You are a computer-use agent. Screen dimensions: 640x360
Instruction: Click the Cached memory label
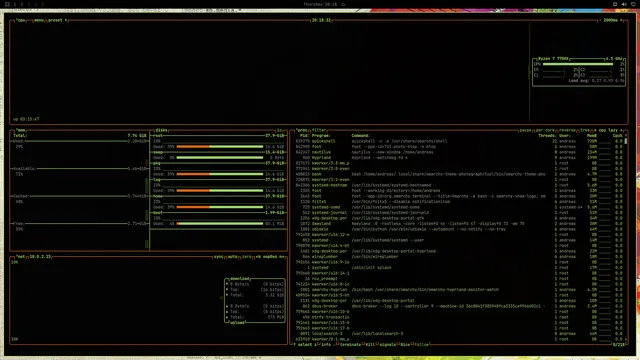click(x=20, y=196)
